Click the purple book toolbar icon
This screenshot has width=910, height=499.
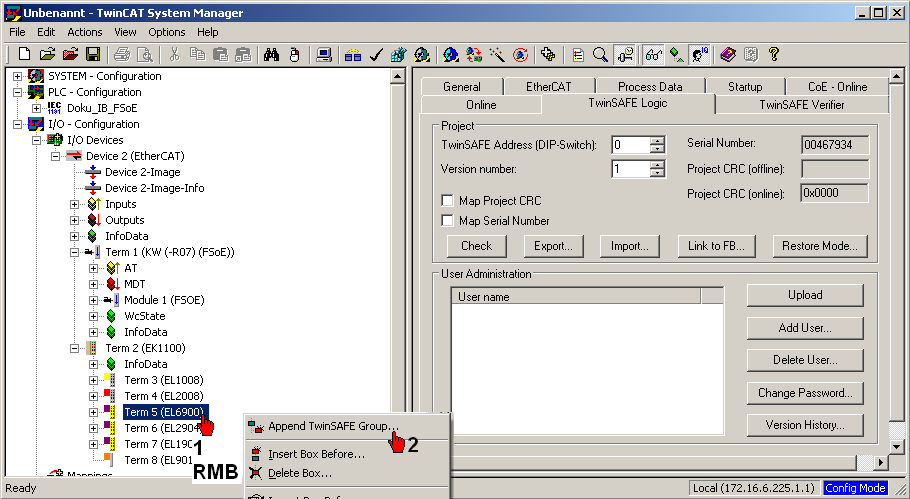point(728,55)
